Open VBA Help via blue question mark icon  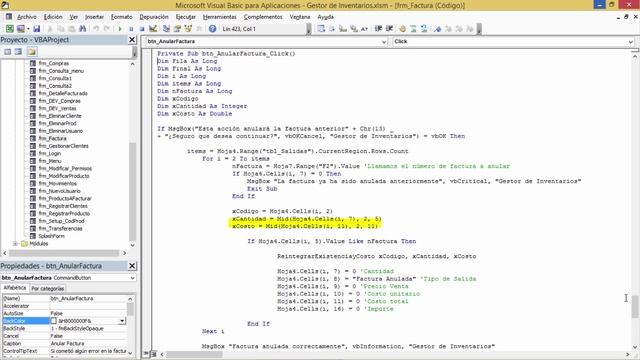(x=212, y=29)
